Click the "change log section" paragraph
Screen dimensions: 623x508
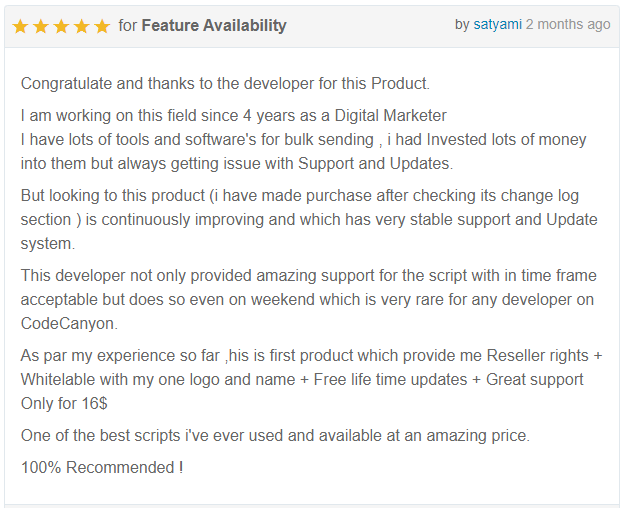[309, 220]
